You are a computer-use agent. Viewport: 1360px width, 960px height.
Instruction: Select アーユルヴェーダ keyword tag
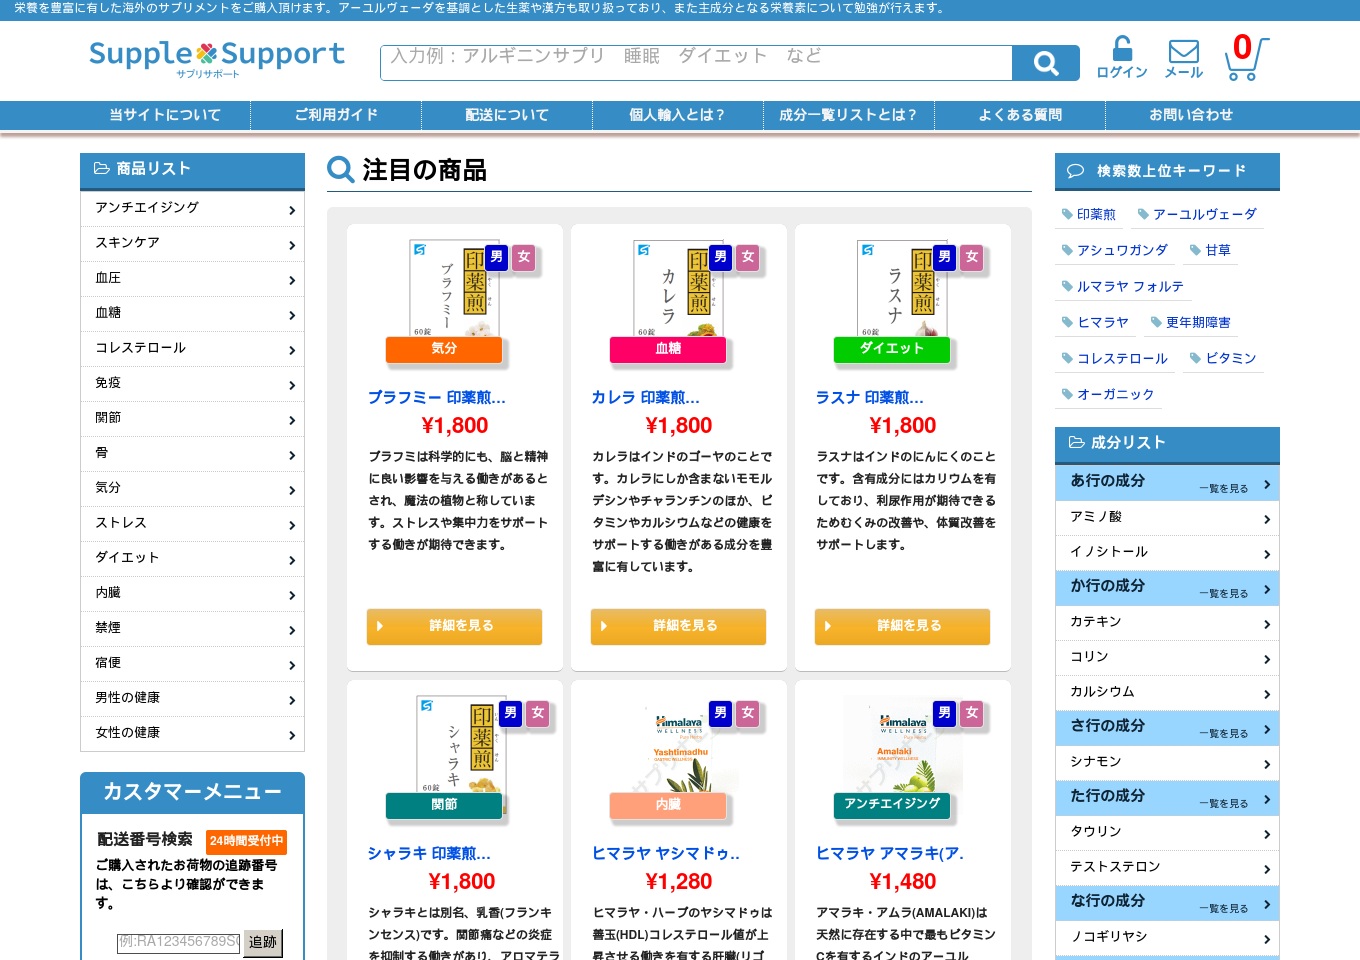(x=1197, y=214)
